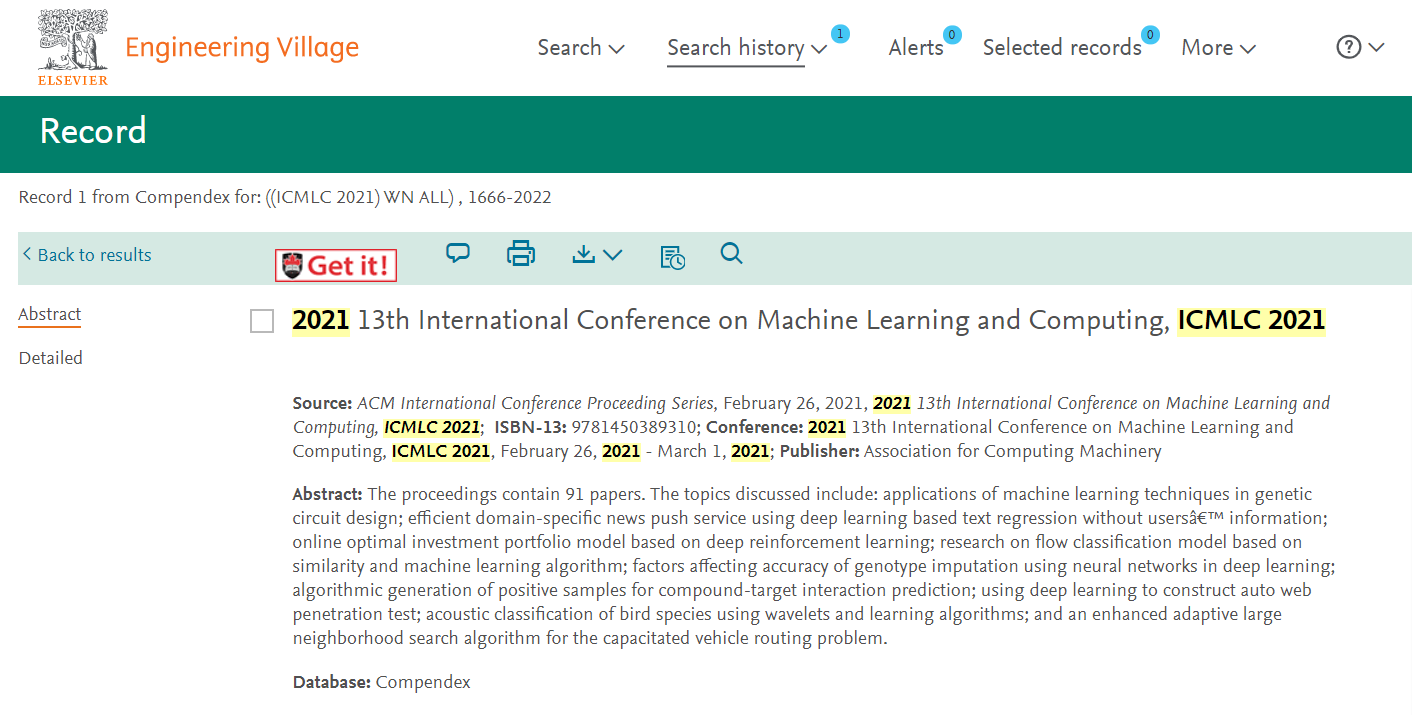Click the speech bubble comment icon
1412x715 pixels.
(x=458, y=254)
